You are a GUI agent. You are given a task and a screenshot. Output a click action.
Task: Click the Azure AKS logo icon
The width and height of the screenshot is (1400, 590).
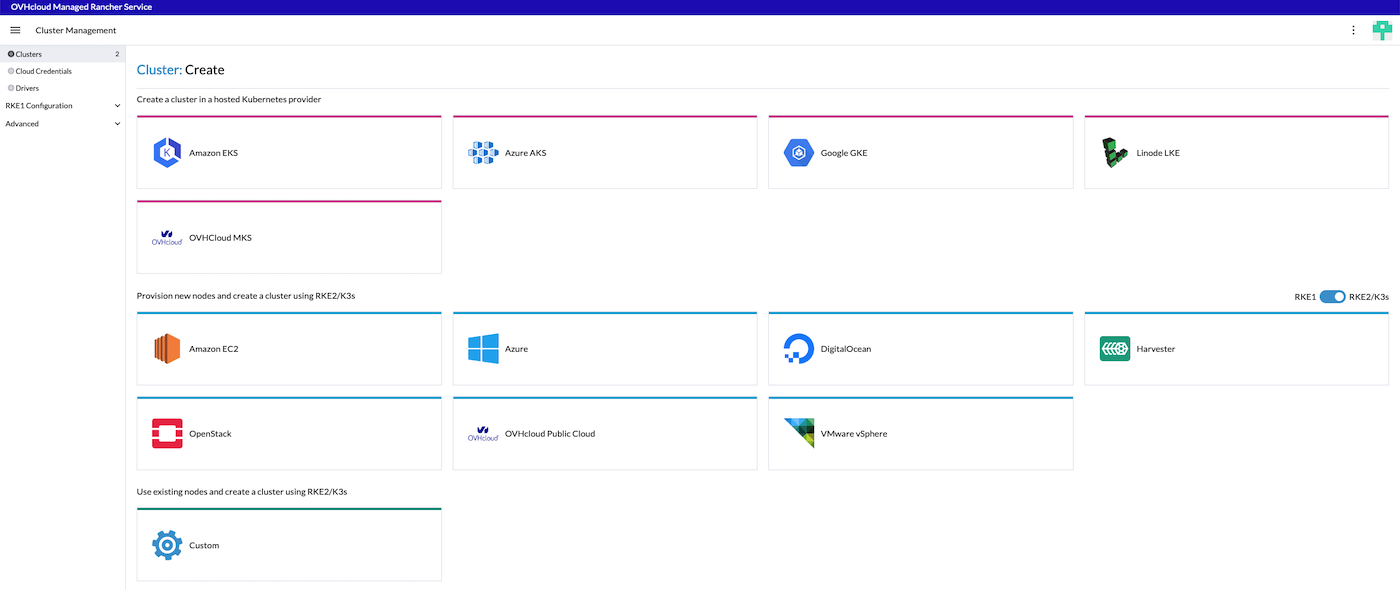tap(483, 153)
